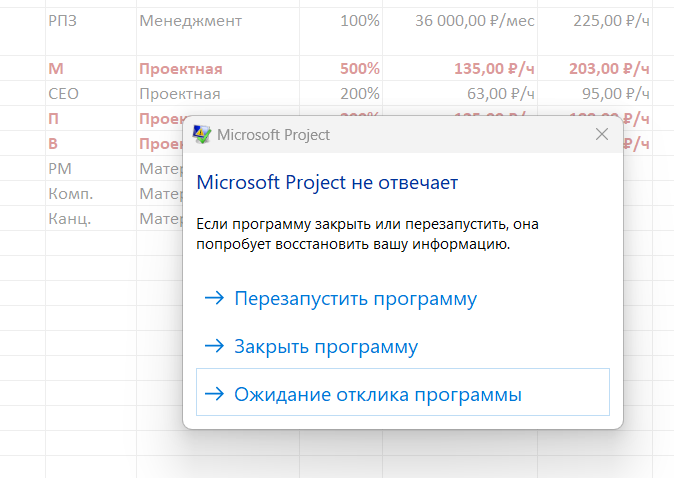Click the Microsoft Project dialog icon
This screenshot has height=478, width=674.
click(202, 135)
